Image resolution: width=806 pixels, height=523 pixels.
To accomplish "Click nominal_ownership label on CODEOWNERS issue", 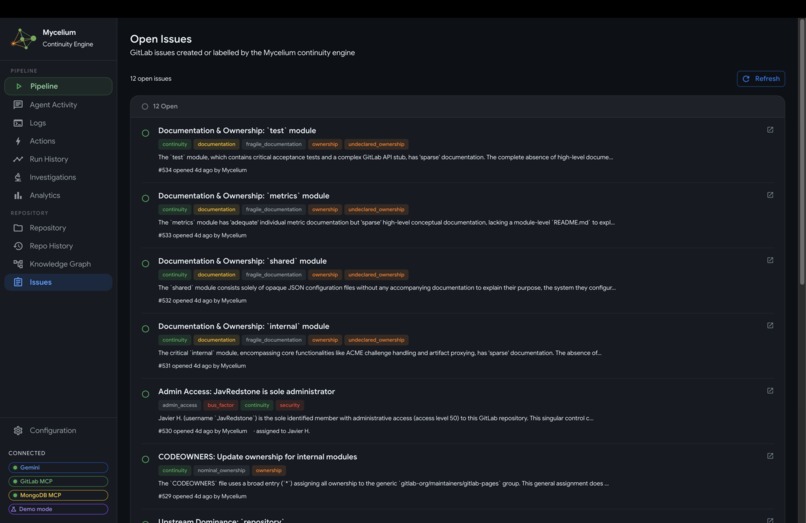I will (221, 471).
